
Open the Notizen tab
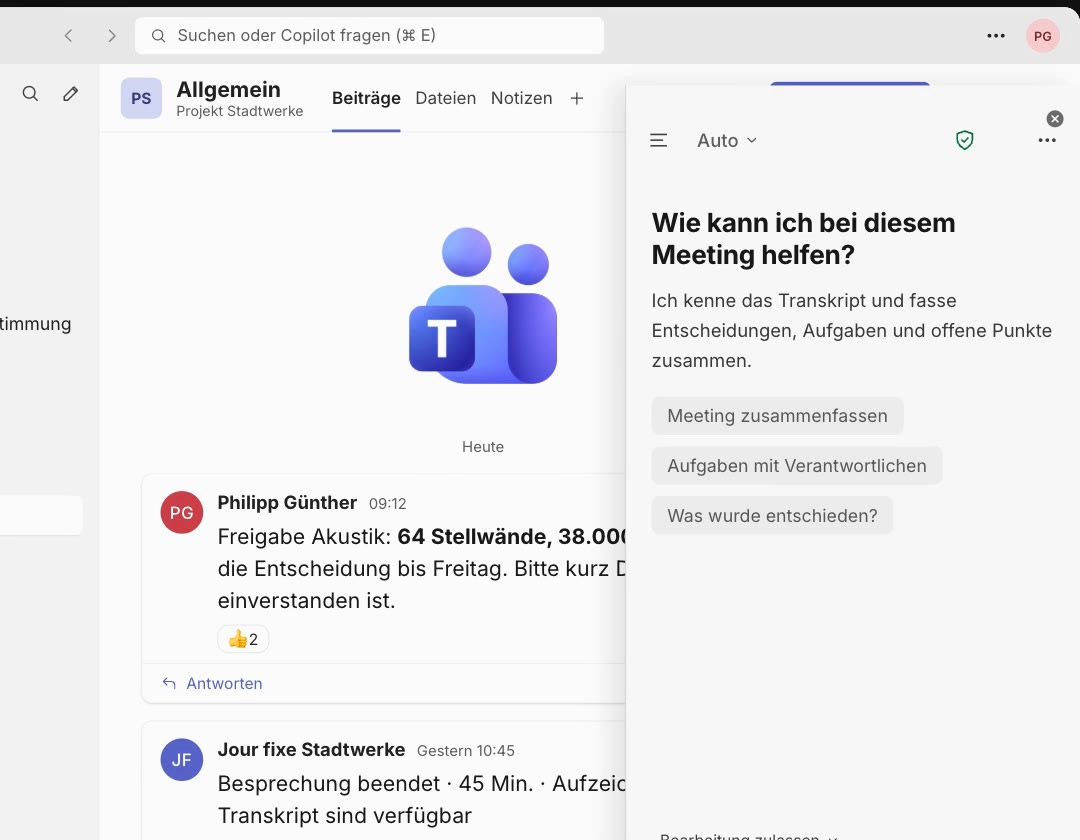pyautogui.click(x=521, y=98)
